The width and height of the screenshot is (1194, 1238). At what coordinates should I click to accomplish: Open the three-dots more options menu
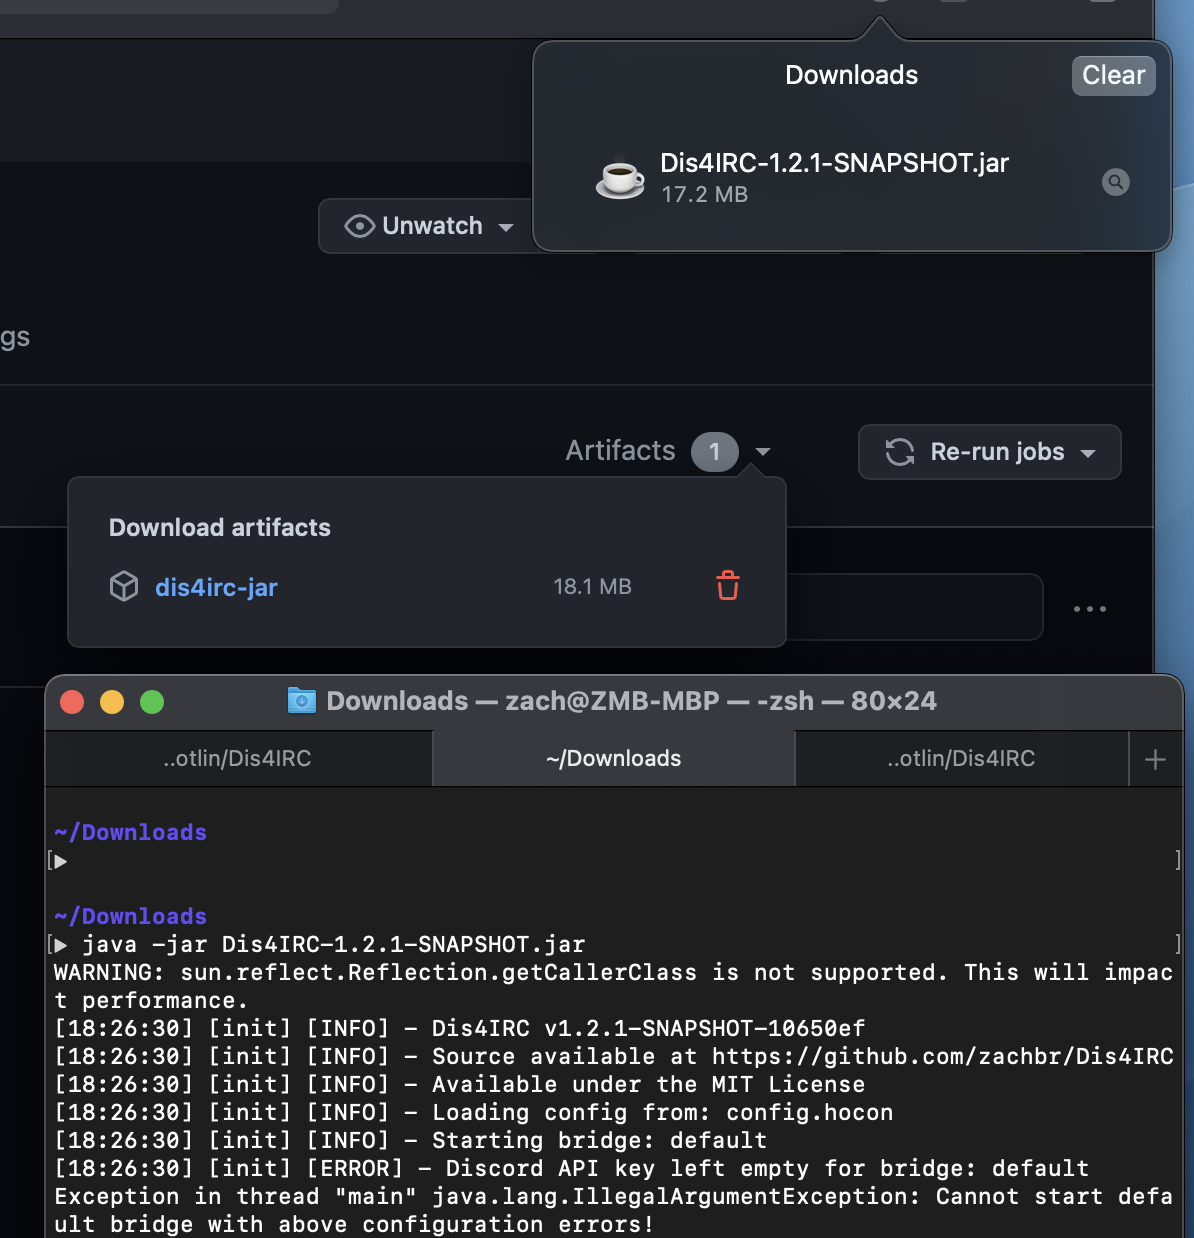(x=1089, y=608)
